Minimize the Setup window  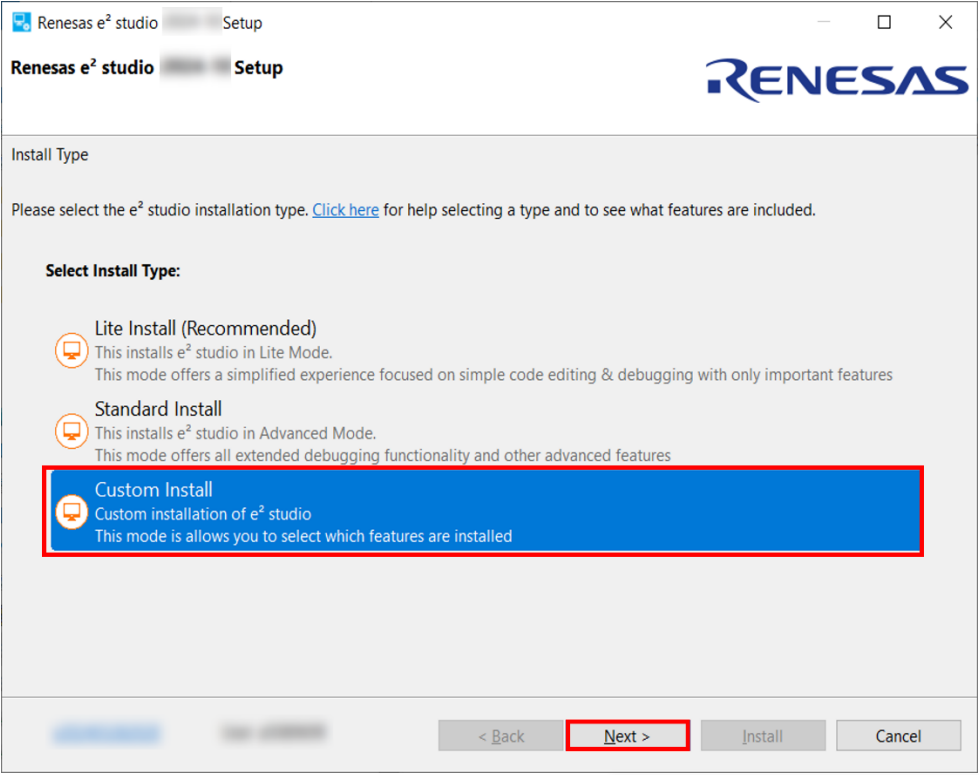pyautogui.click(x=823, y=22)
